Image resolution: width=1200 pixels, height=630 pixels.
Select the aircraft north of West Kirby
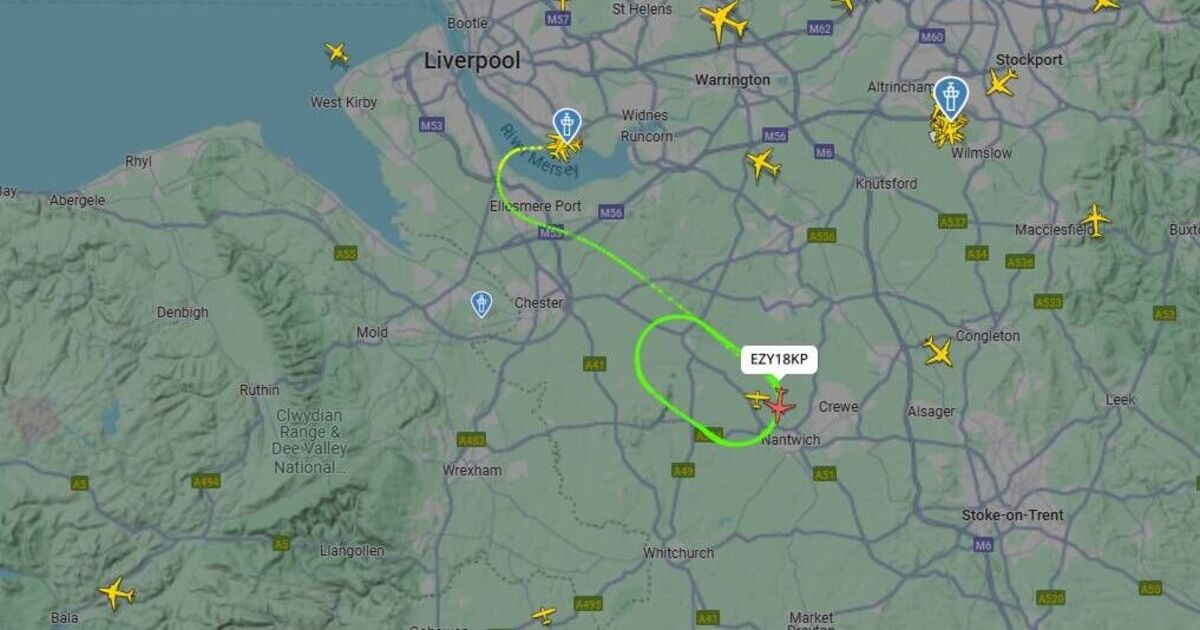(x=337, y=53)
